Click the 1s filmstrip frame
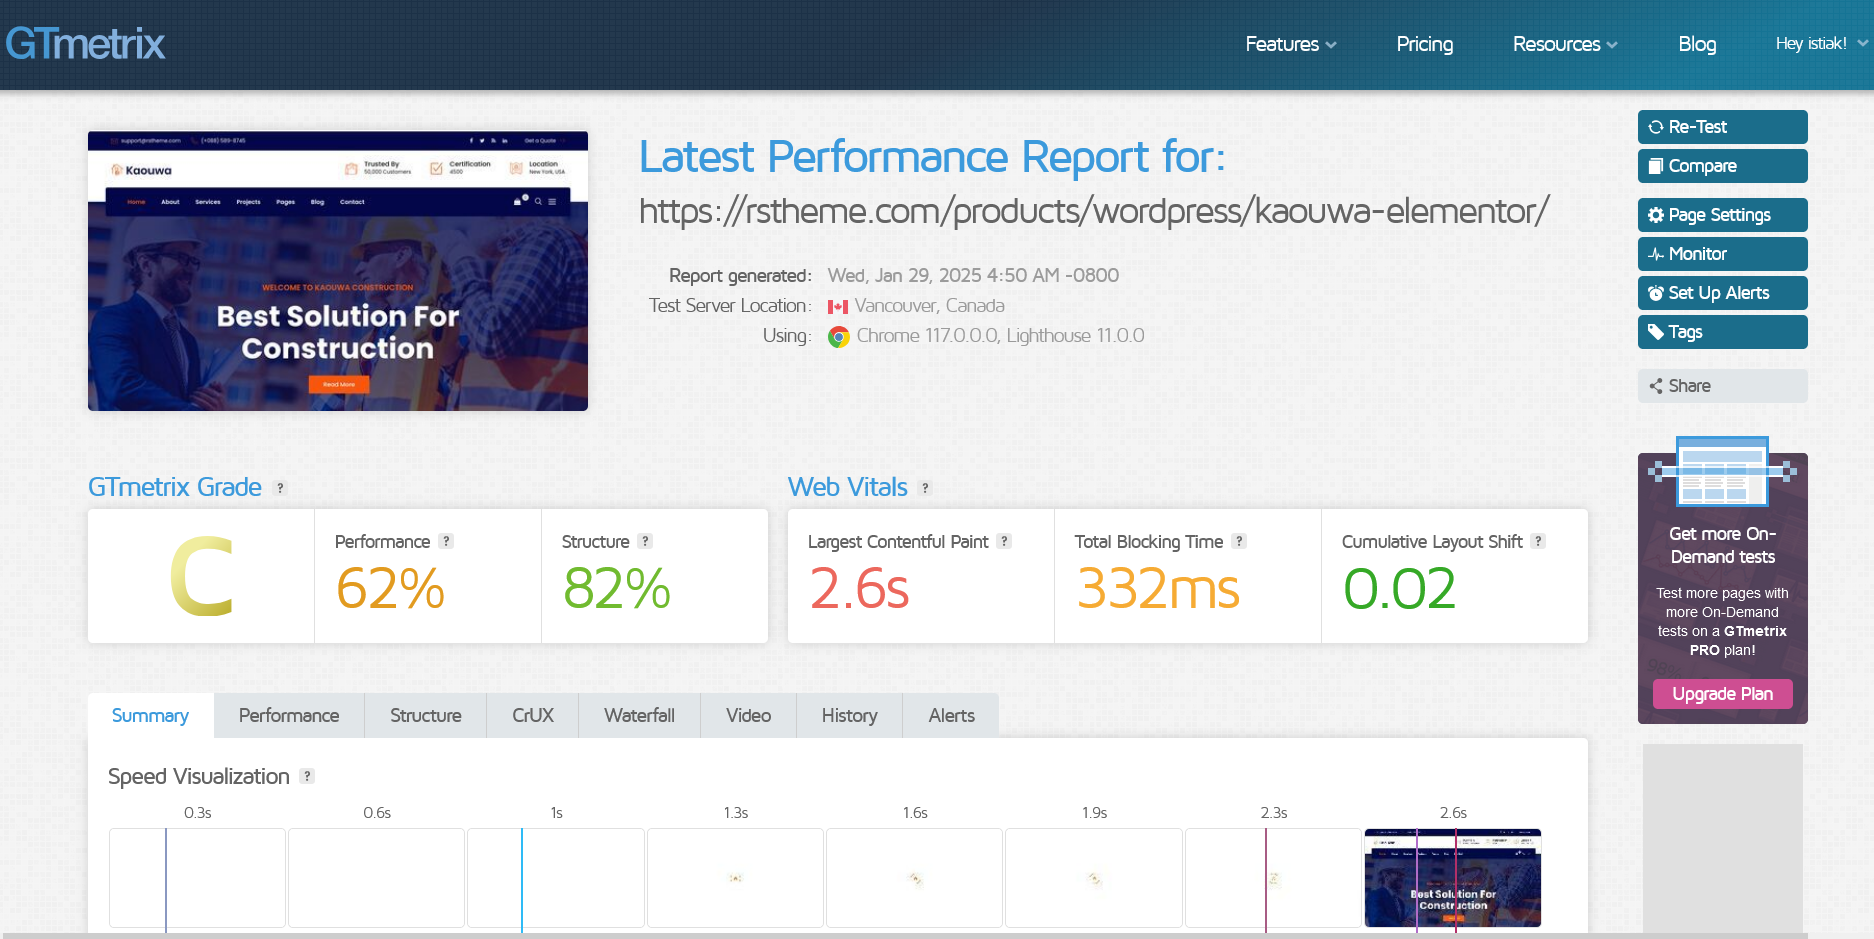Image resolution: width=1874 pixels, height=939 pixels. (556, 878)
